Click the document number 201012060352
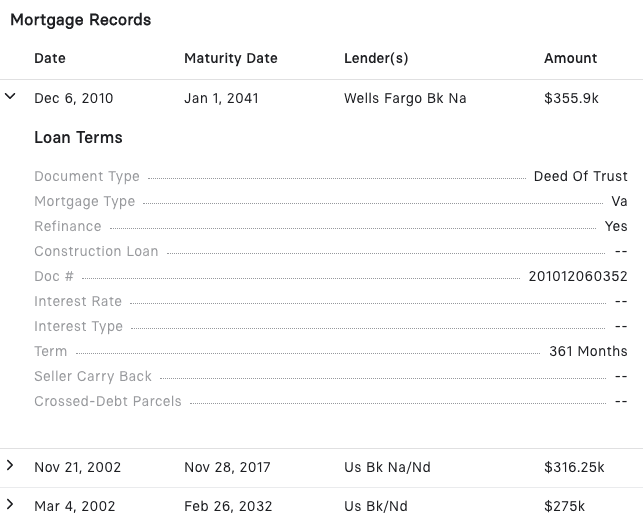 point(578,276)
